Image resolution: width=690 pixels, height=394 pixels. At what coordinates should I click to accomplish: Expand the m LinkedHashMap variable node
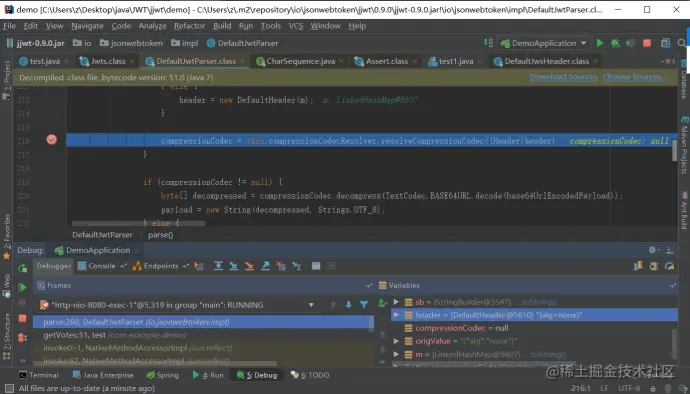396,354
